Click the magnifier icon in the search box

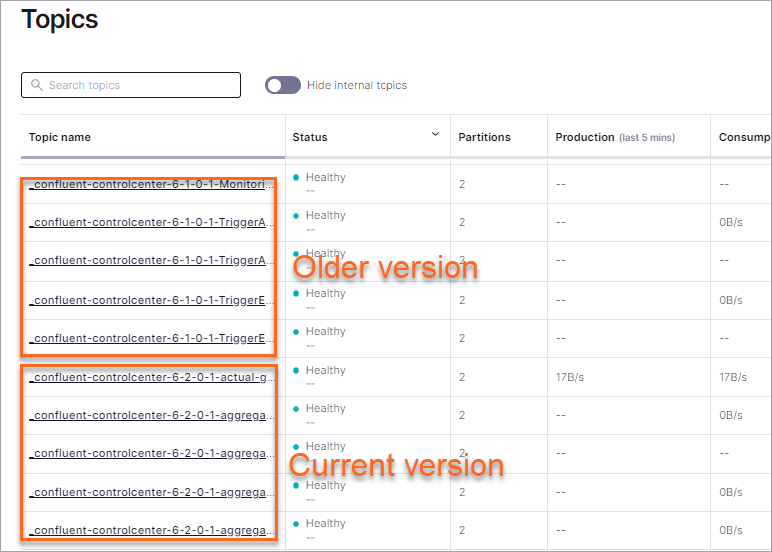pos(37,86)
